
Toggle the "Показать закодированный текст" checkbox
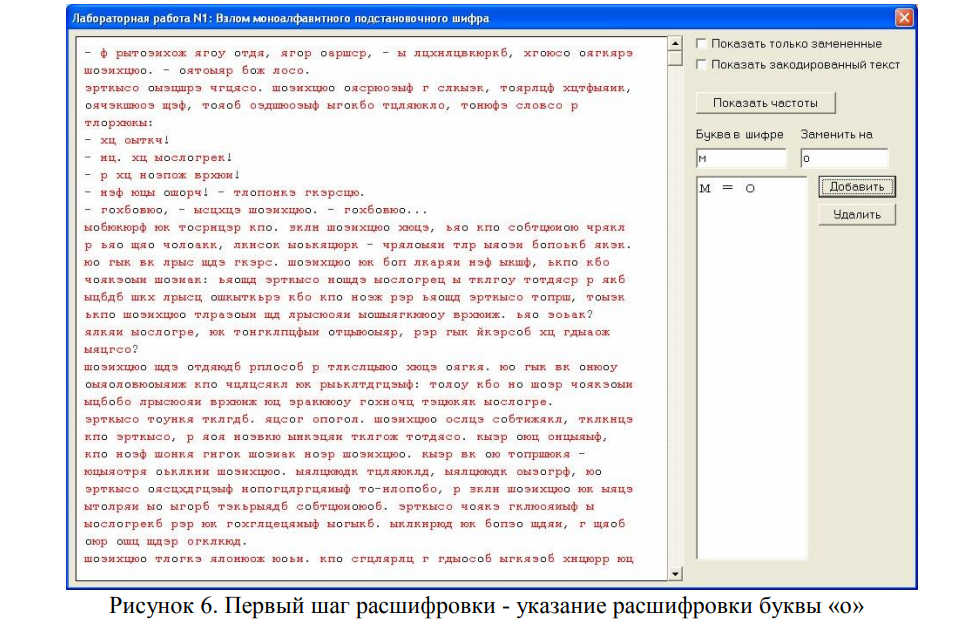[x=702, y=65]
